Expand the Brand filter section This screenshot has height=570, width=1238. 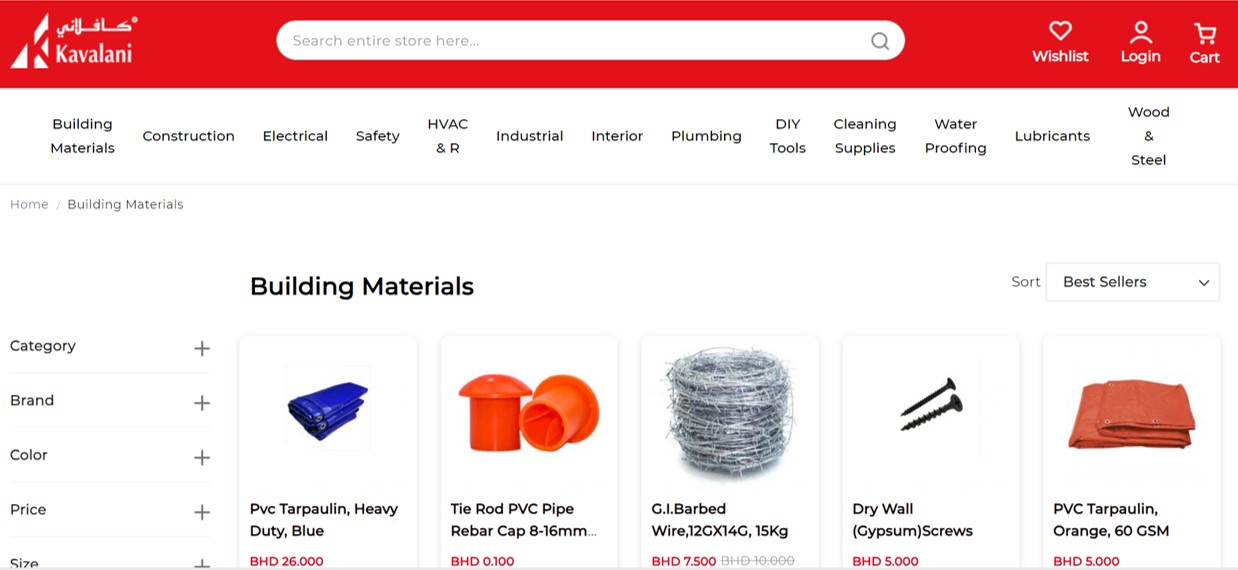click(110, 401)
